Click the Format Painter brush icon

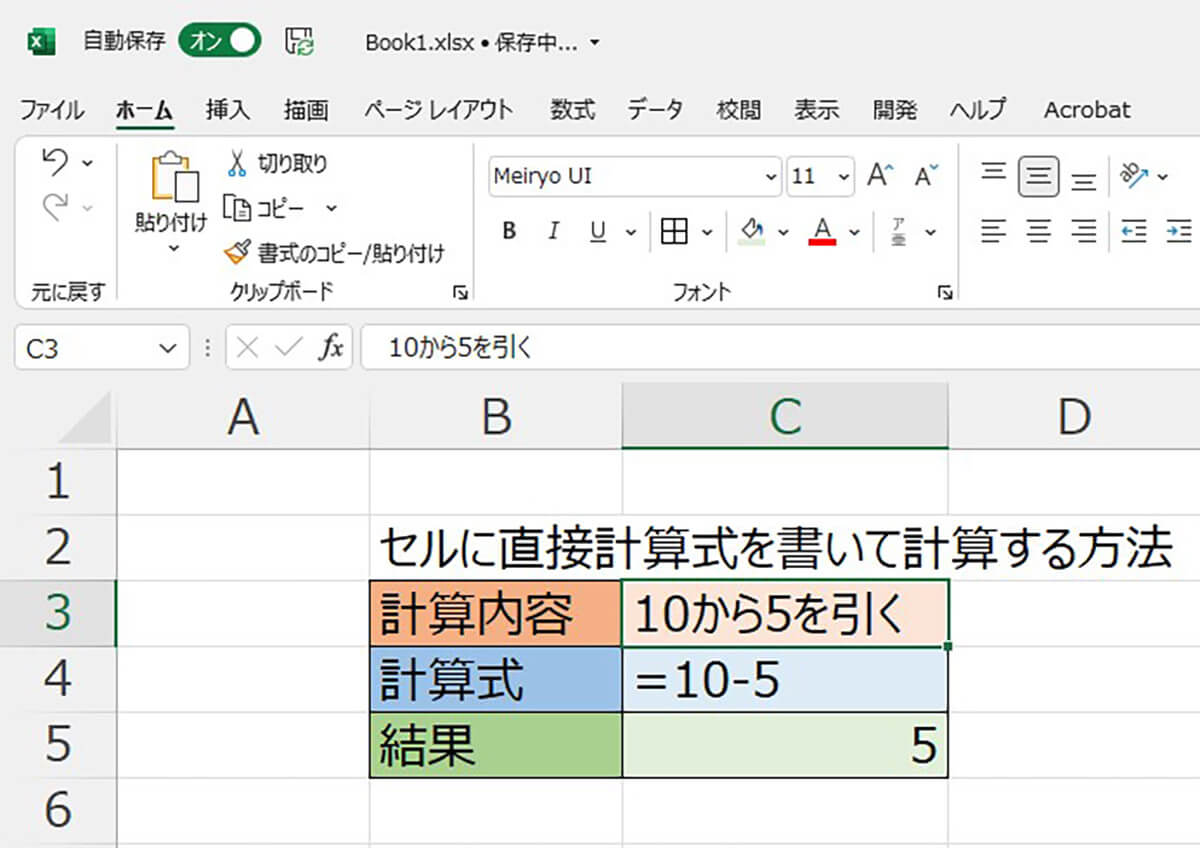[x=237, y=253]
